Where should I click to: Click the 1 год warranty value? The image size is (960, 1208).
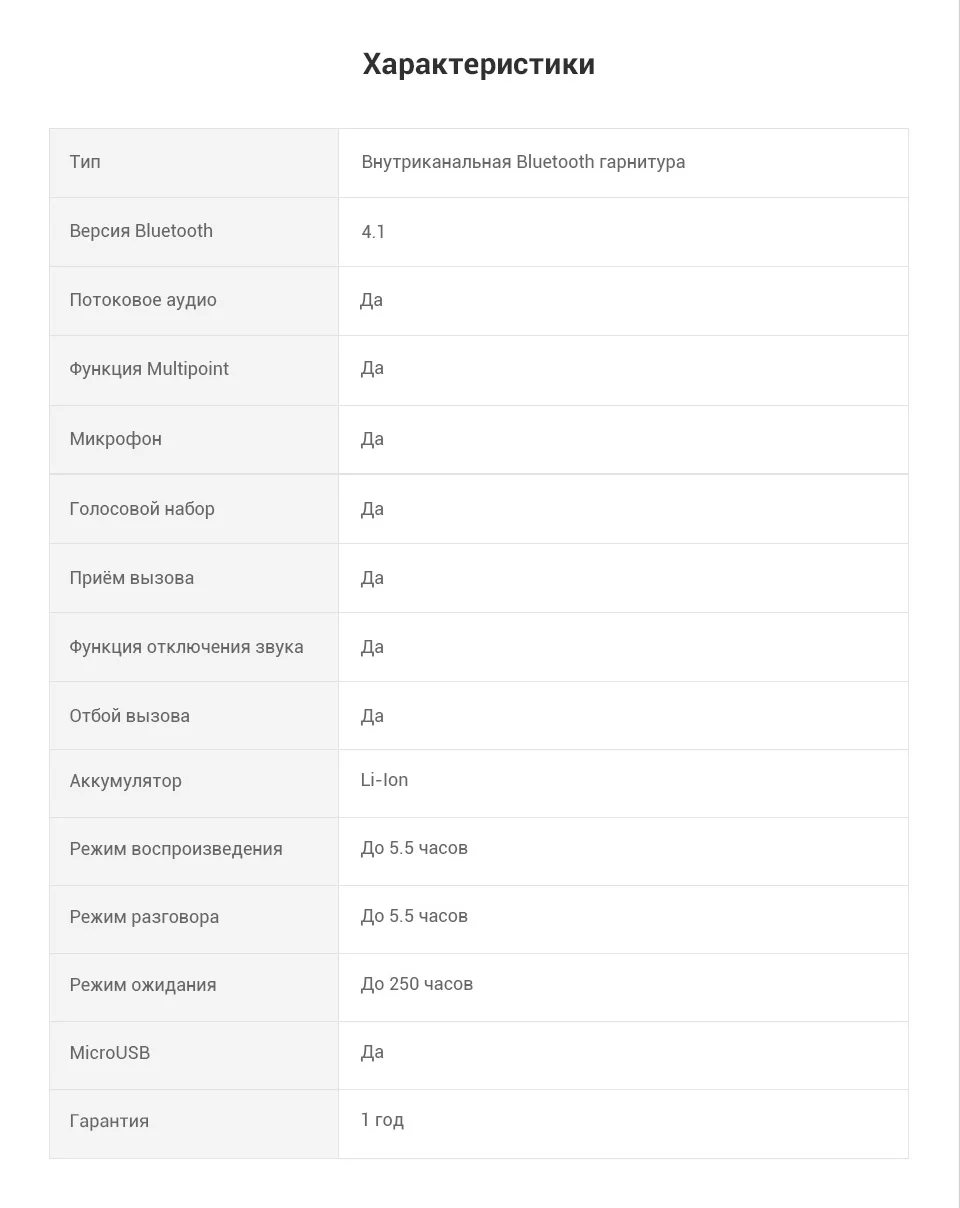click(x=382, y=1120)
